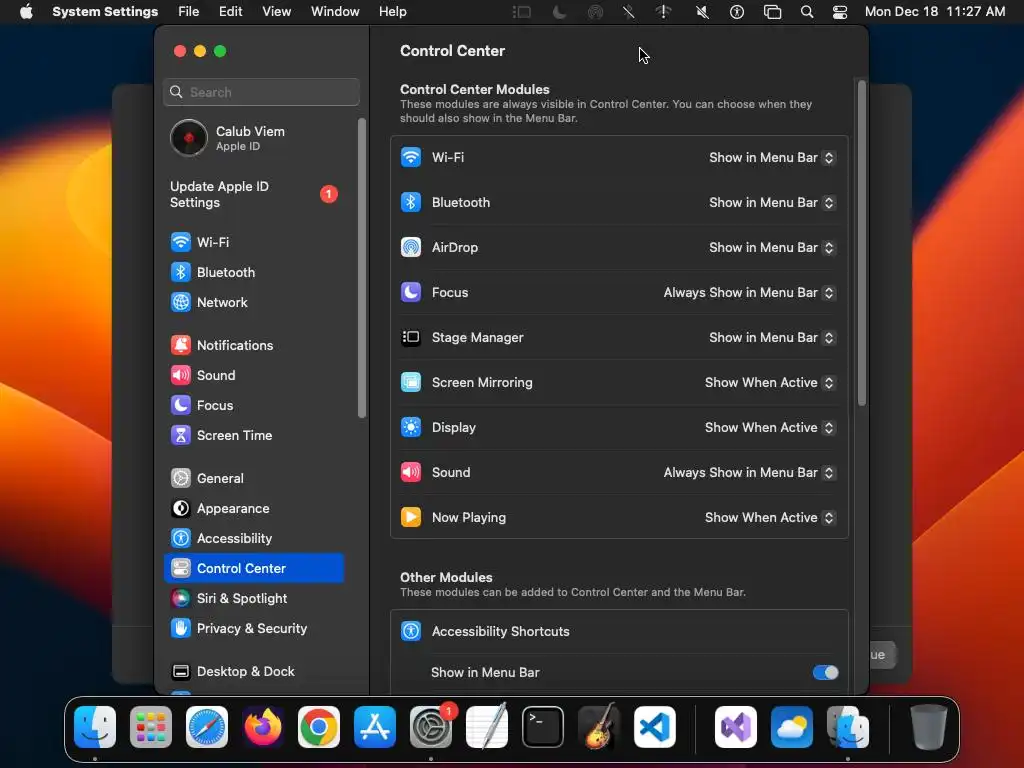
Task: Click the settings pane vertical scrollbar
Action: pyautogui.click(x=861, y=243)
